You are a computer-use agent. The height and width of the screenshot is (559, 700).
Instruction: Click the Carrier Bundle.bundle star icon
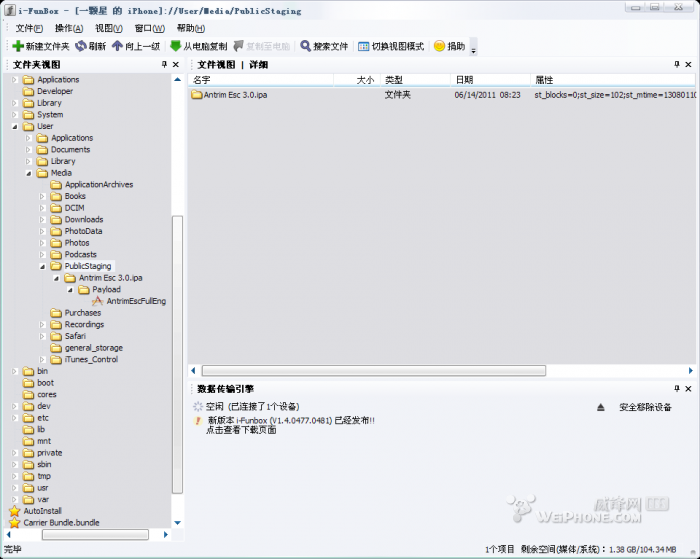(15, 523)
